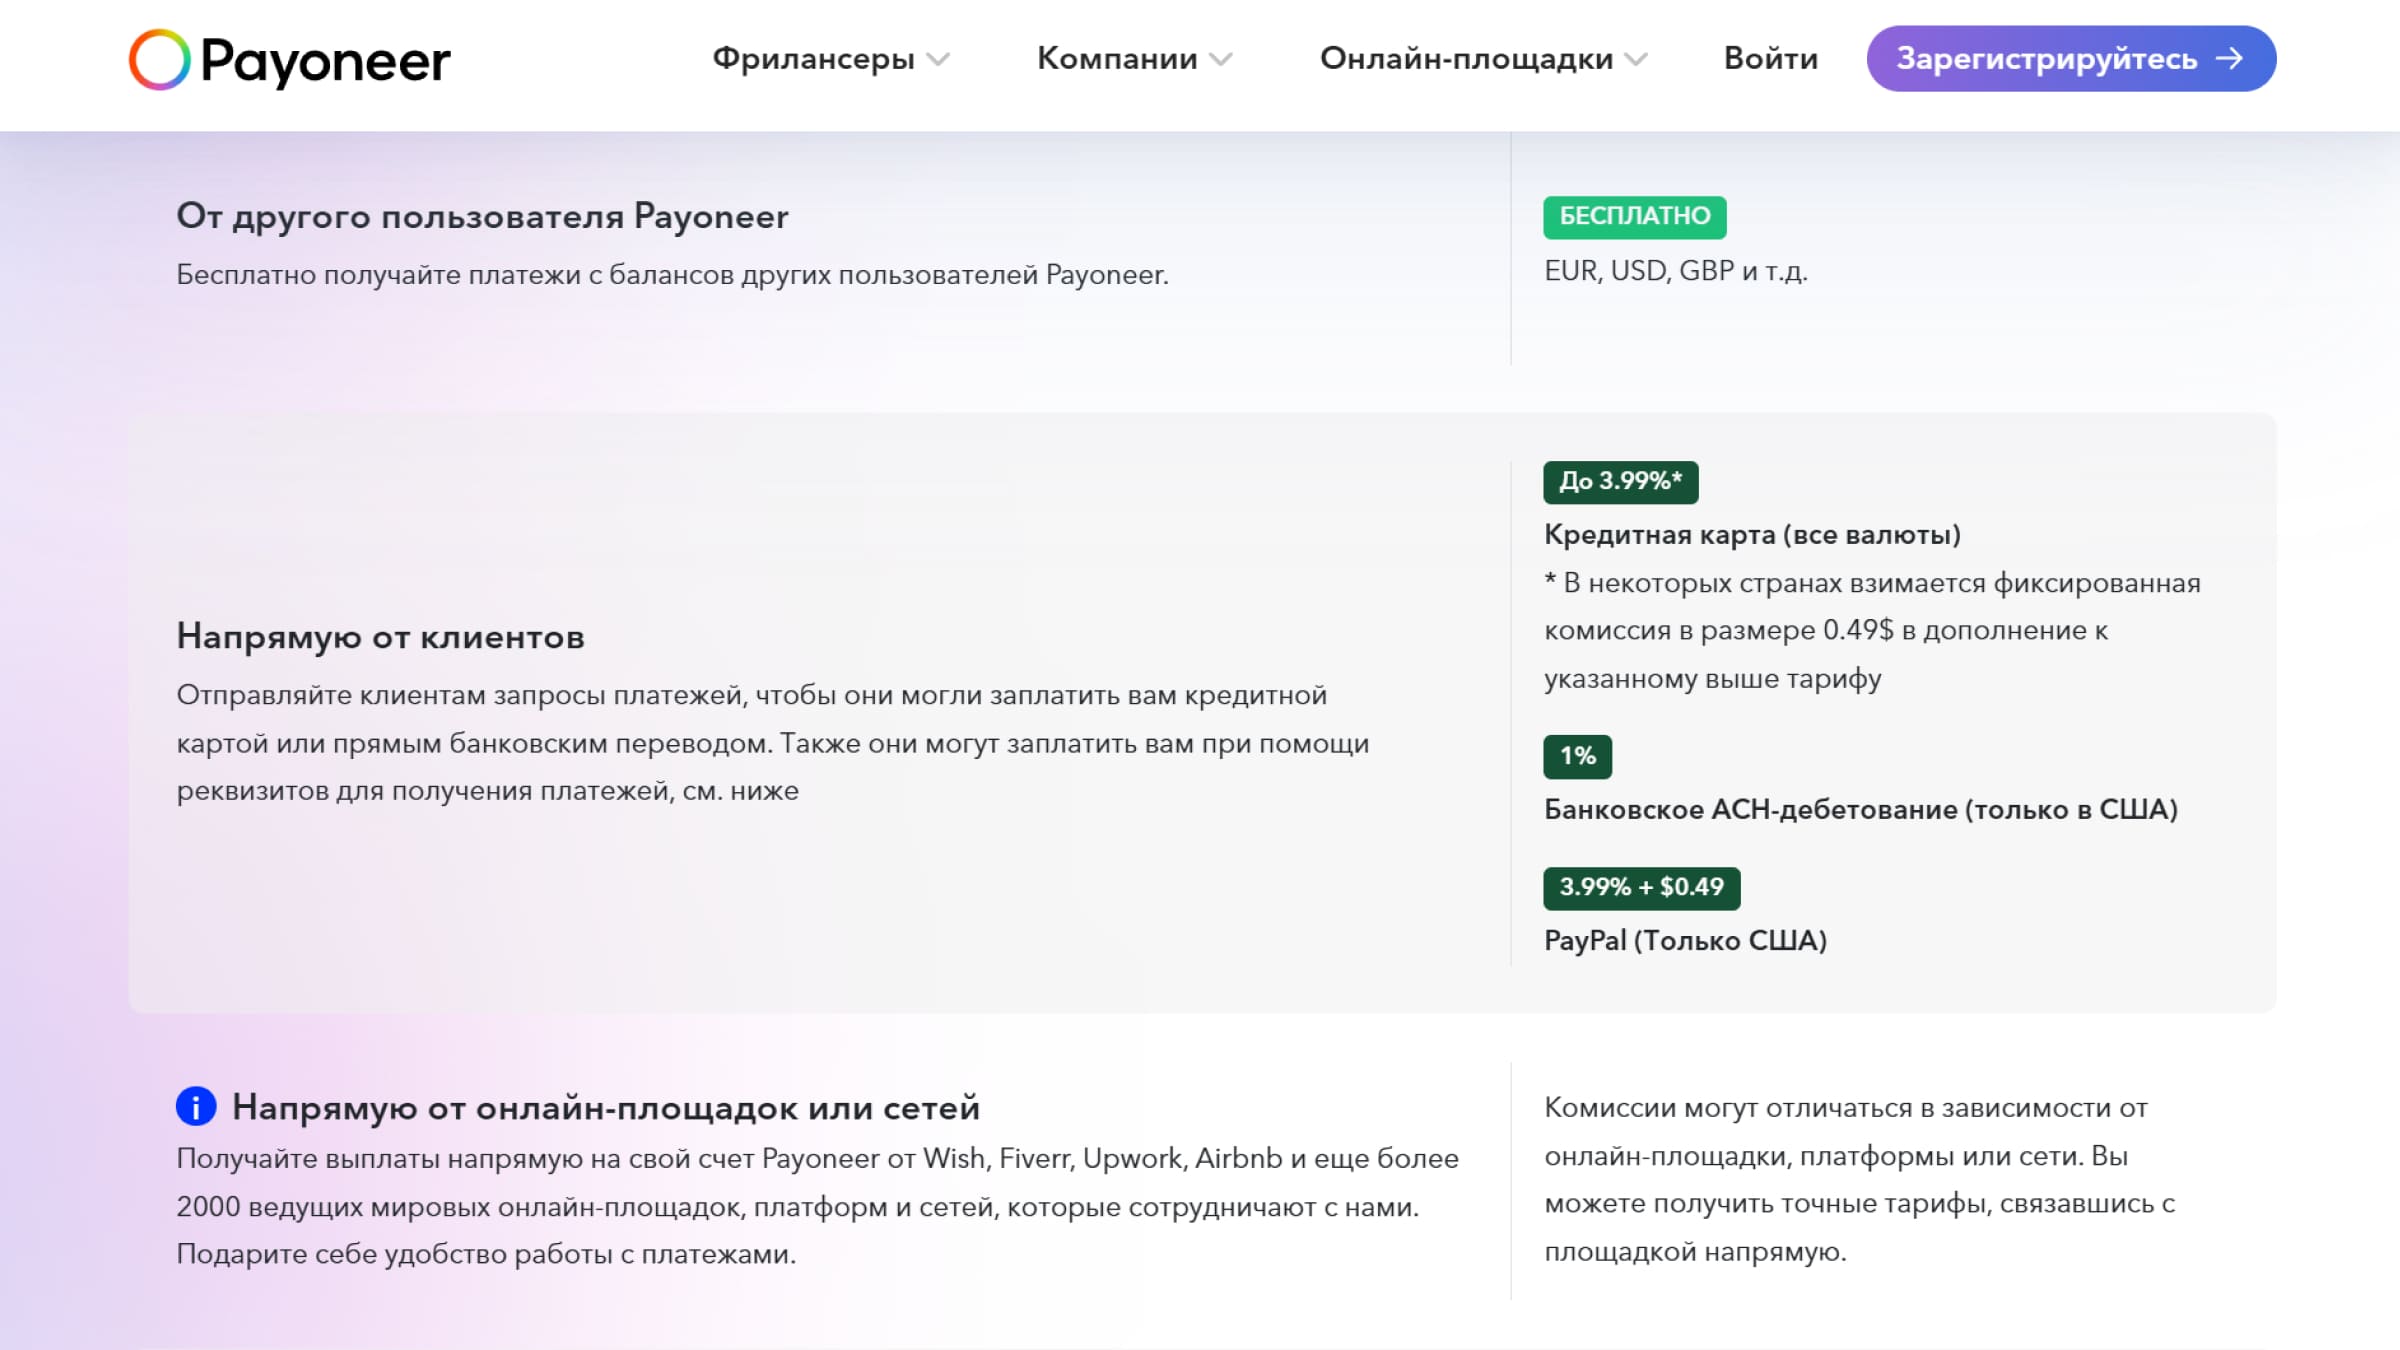Click the До 3.99%* fee badge

click(1619, 481)
